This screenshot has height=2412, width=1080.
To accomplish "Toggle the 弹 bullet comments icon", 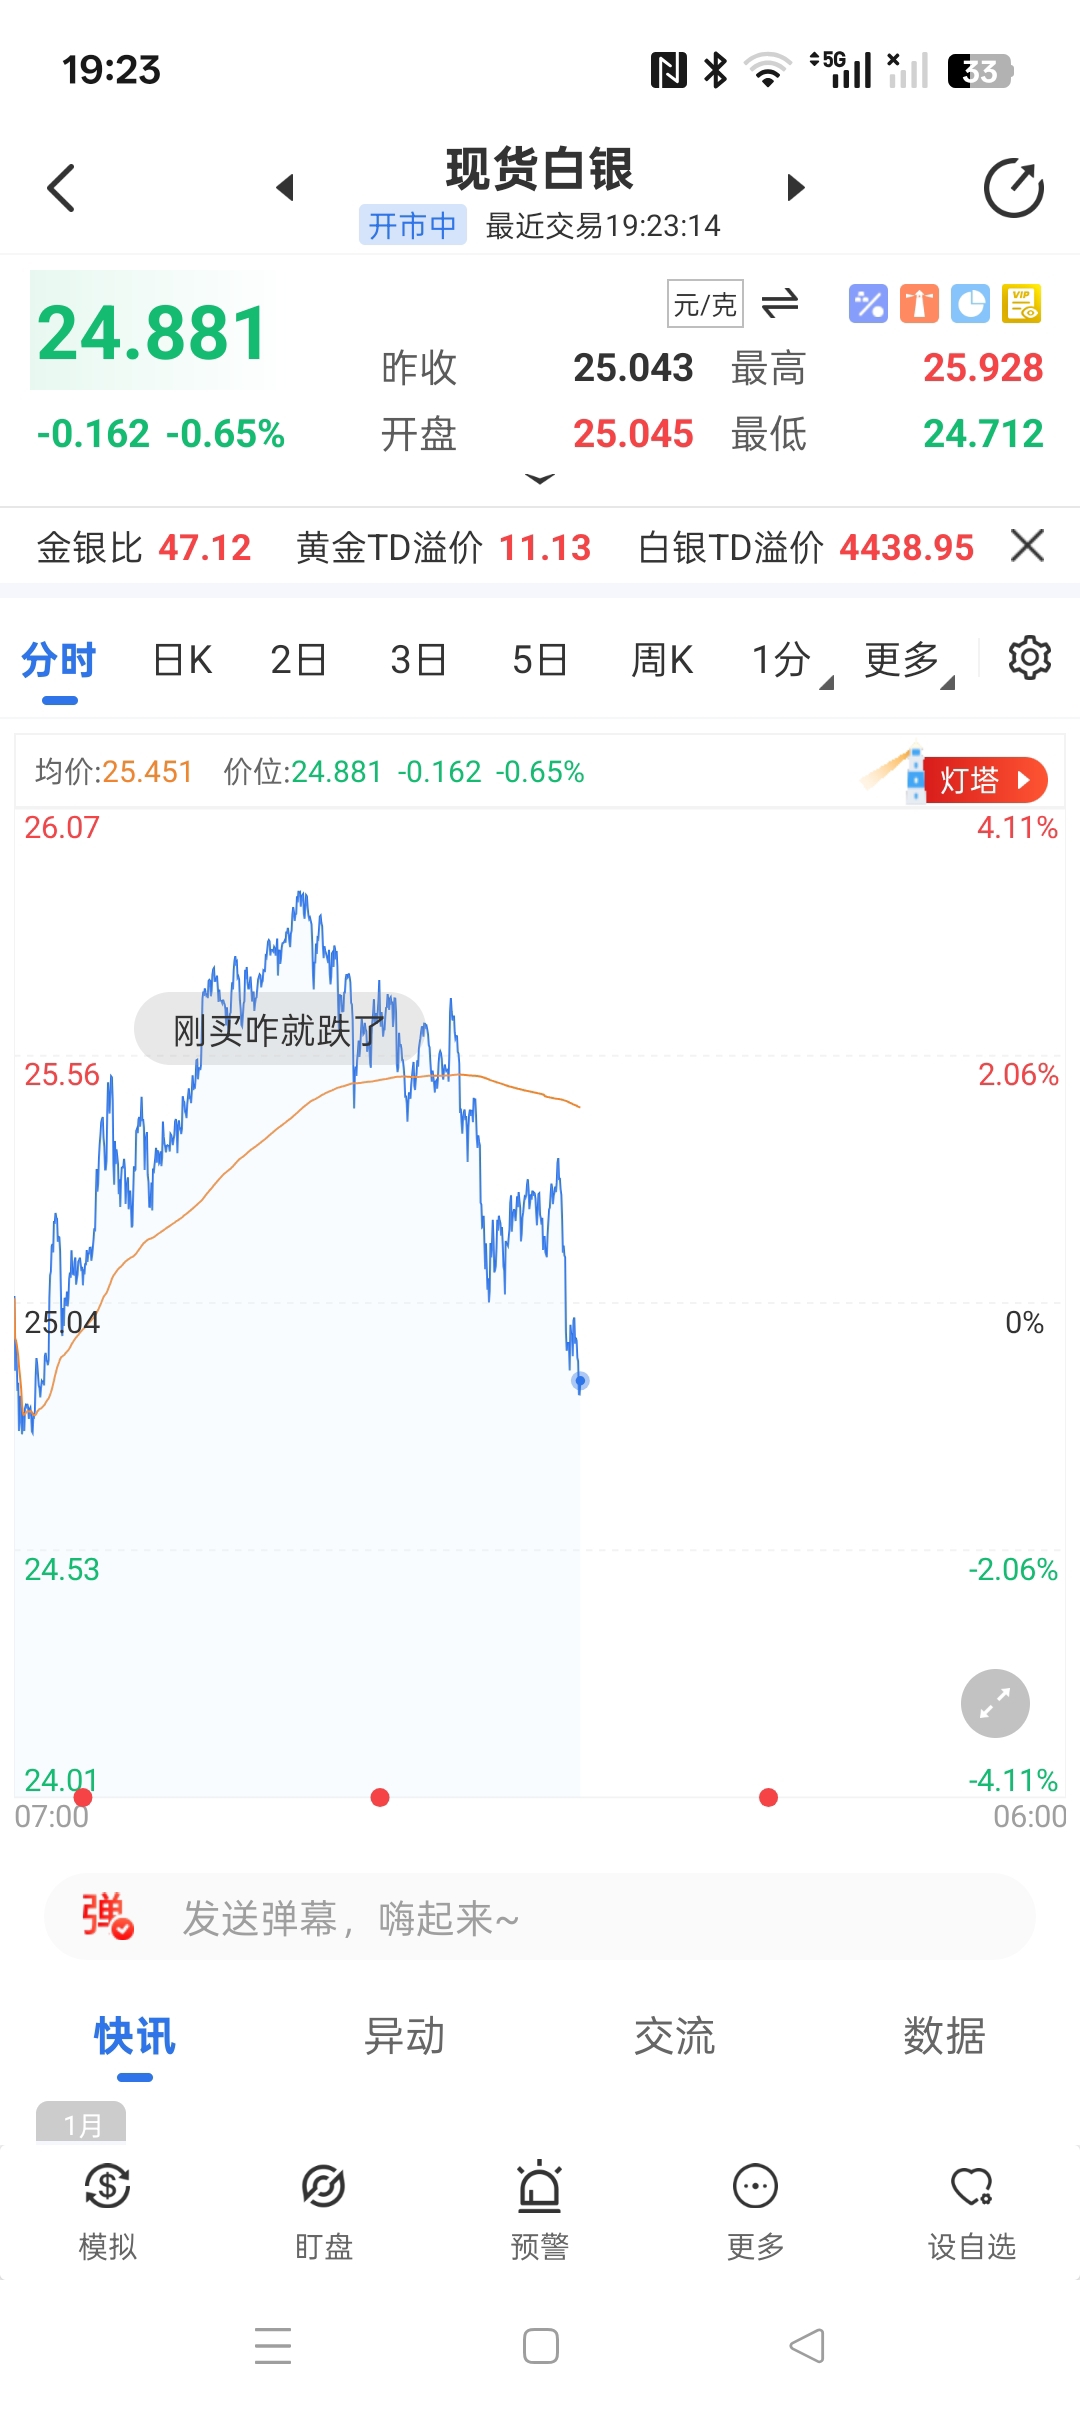I will click(x=107, y=1916).
